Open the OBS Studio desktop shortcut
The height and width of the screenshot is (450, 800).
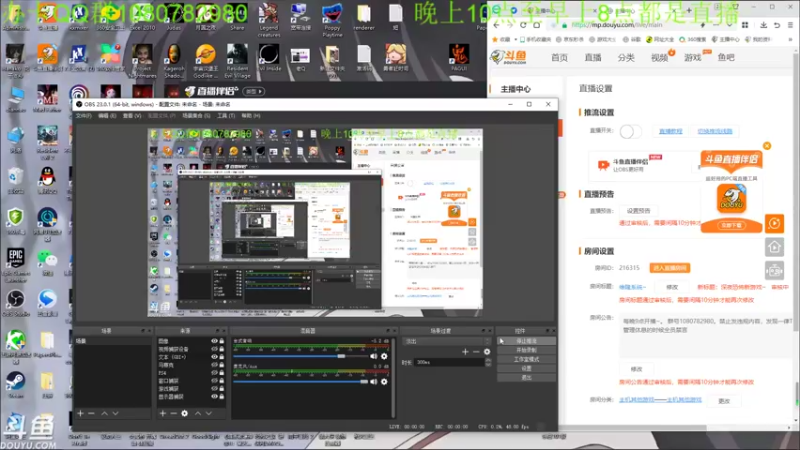pos(16,303)
